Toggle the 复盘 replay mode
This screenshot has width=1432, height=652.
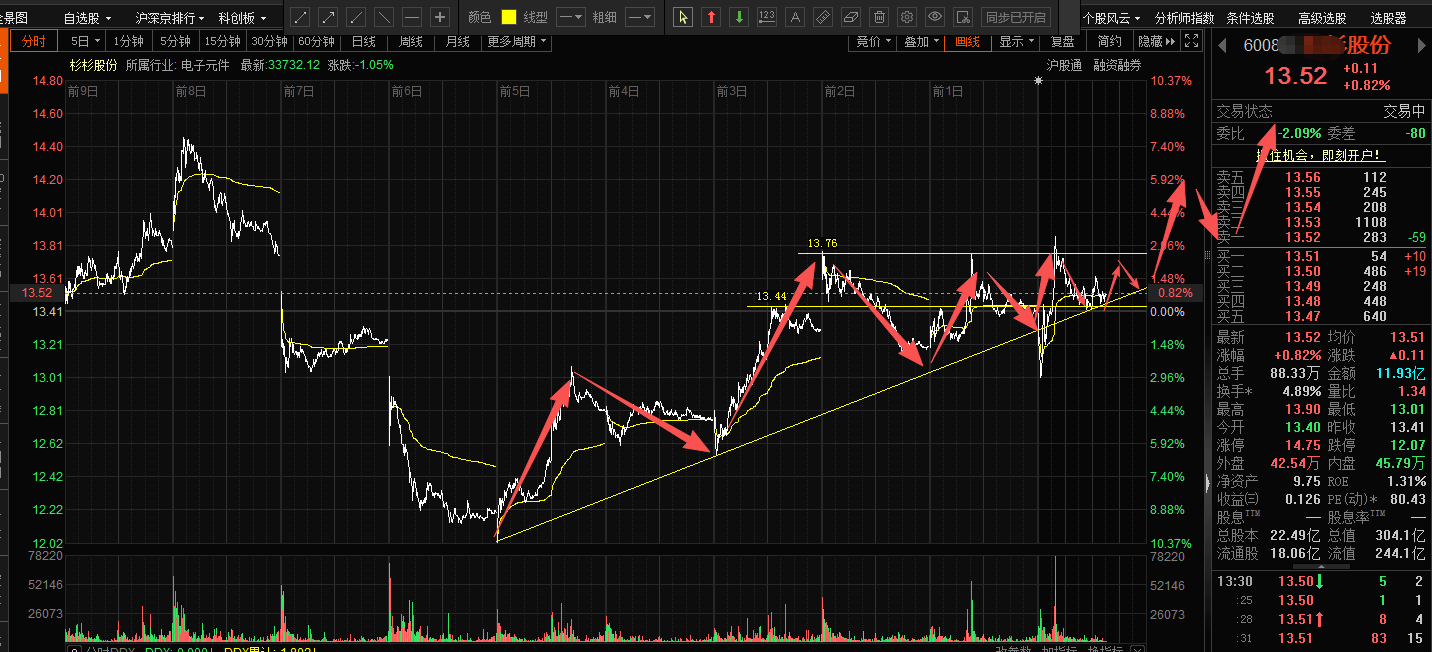1062,41
